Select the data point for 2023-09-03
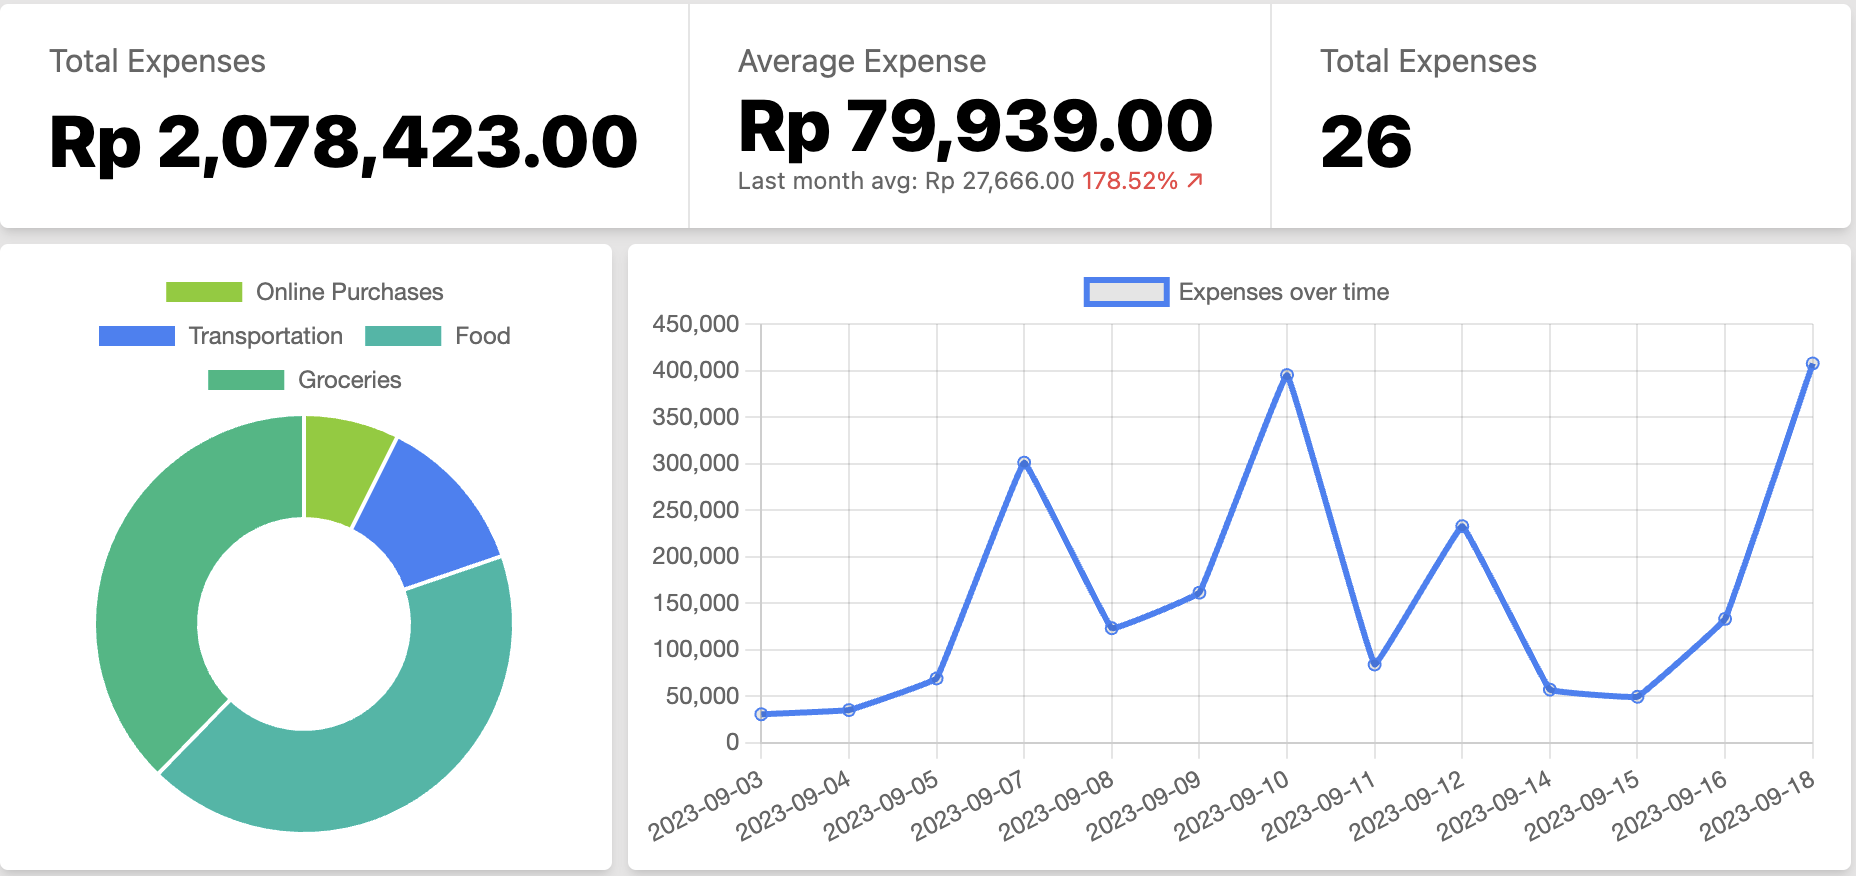1856x876 pixels. [762, 714]
